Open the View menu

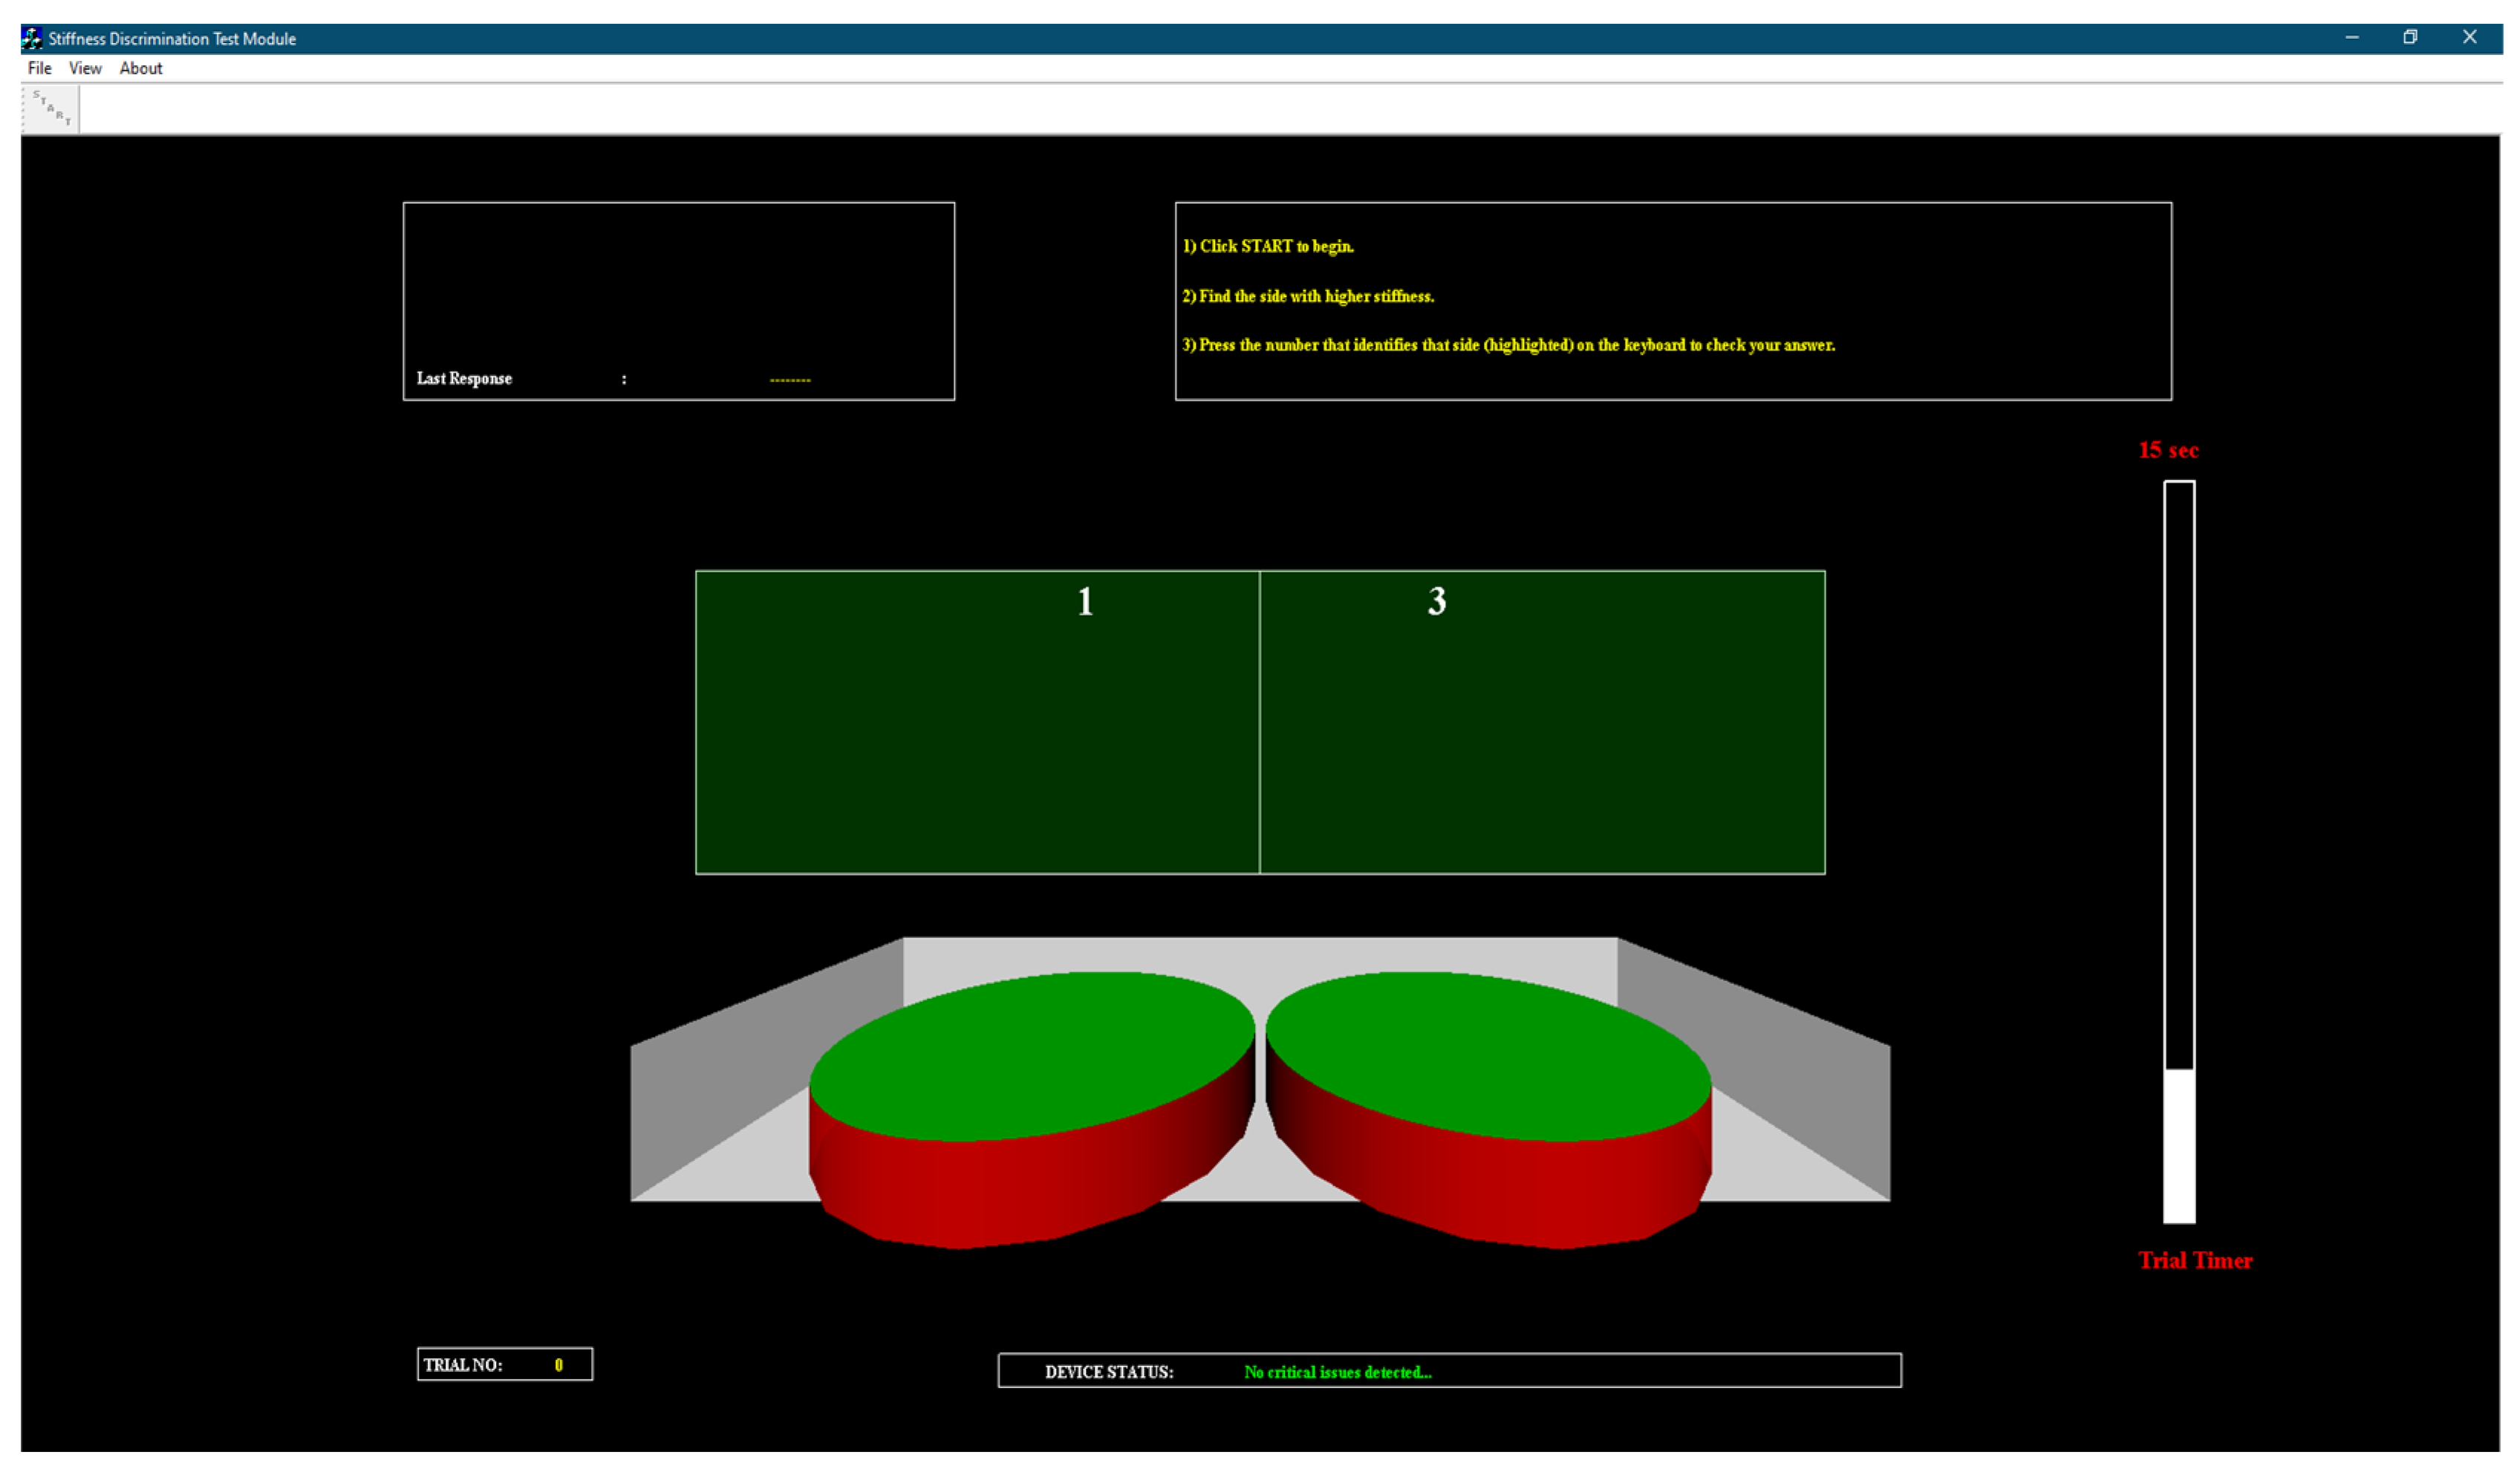point(85,68)
